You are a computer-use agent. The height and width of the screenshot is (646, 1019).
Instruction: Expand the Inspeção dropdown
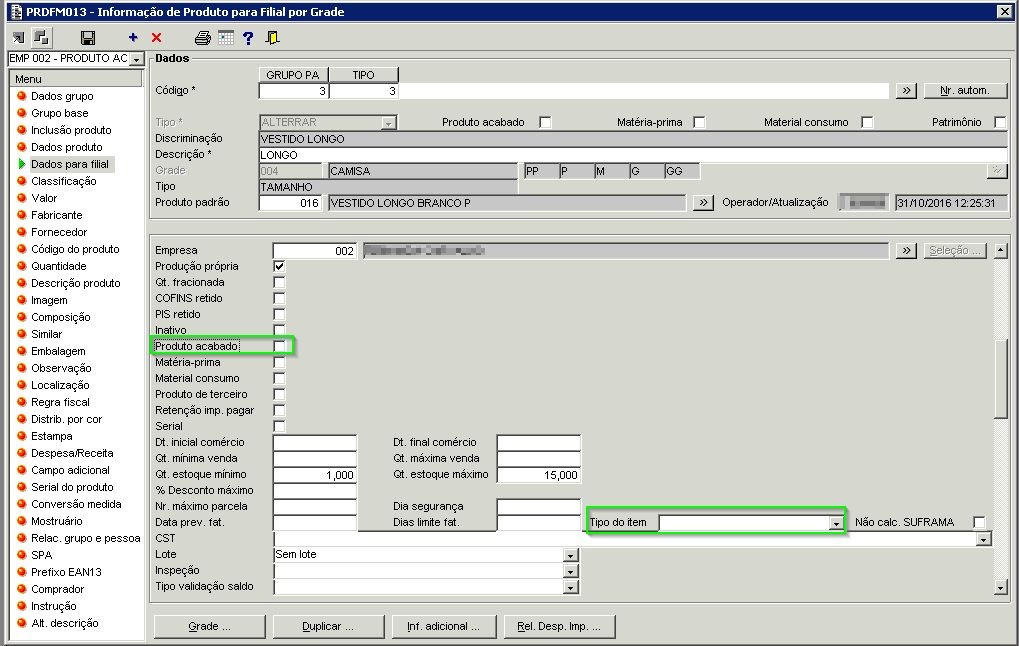(x=571, y=571)
